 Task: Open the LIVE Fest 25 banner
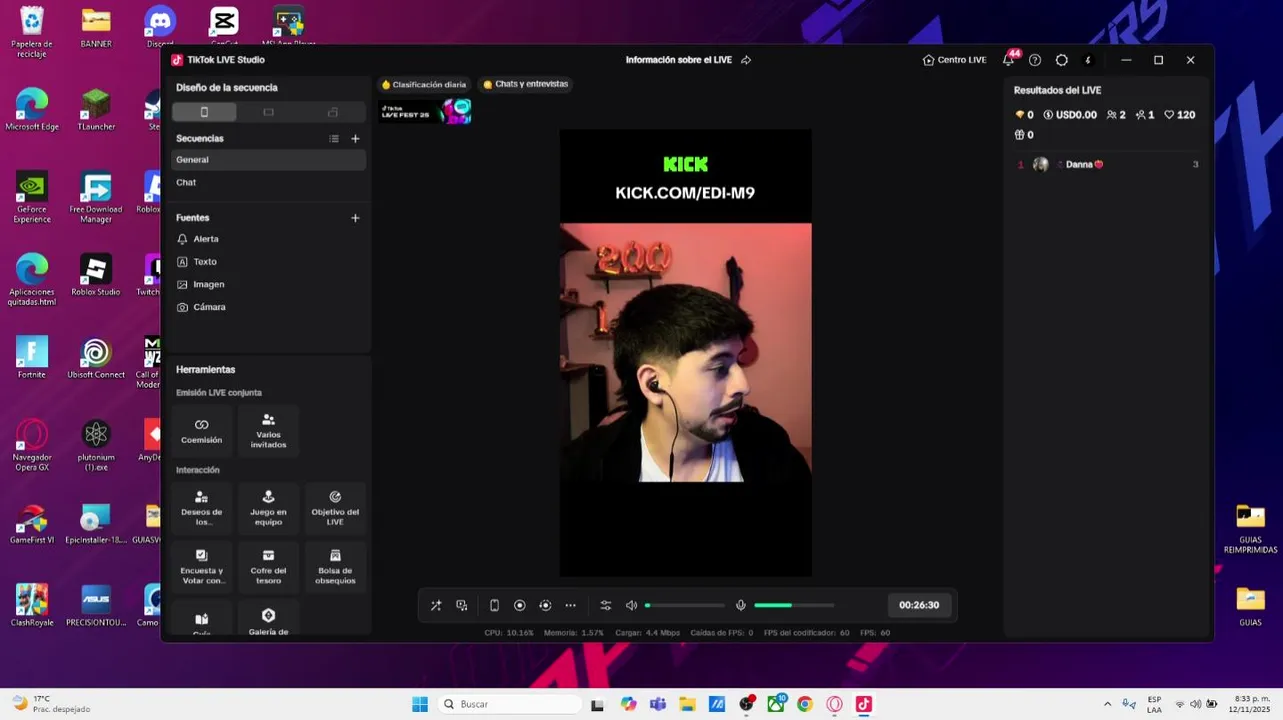click(x=425, y=111)
